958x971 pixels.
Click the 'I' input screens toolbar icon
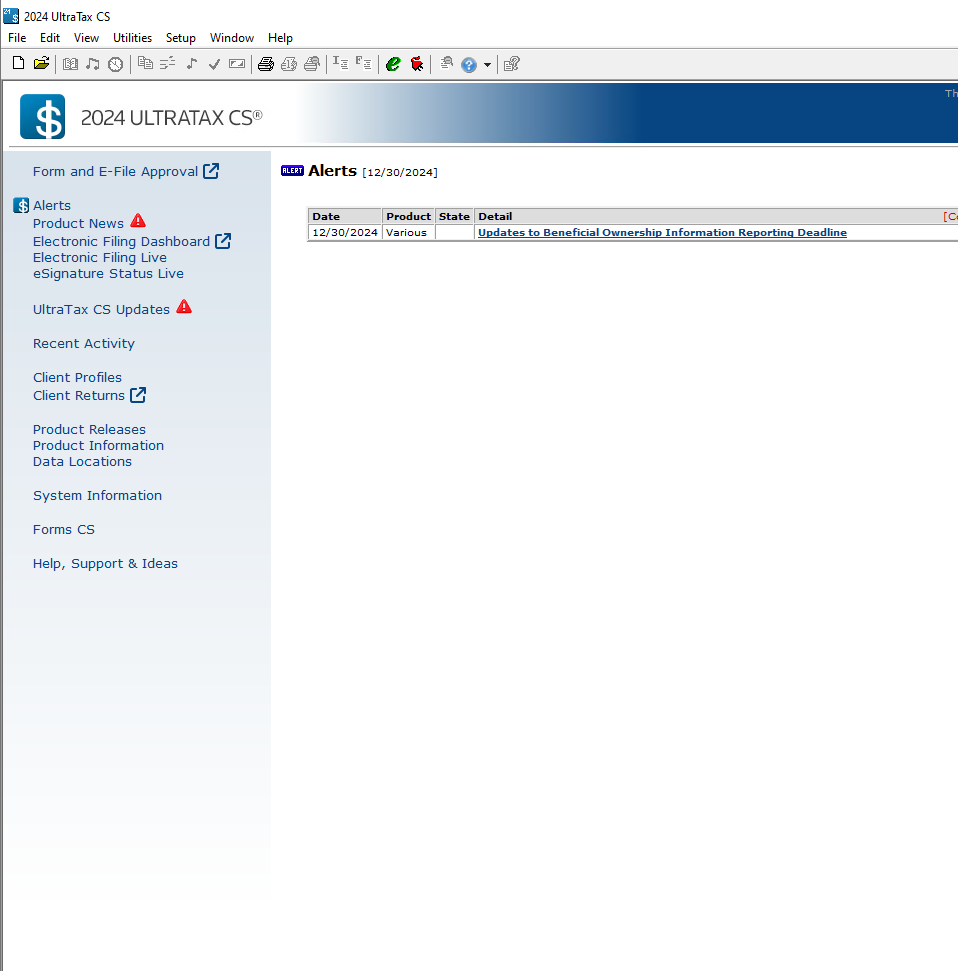coord(341,63)
